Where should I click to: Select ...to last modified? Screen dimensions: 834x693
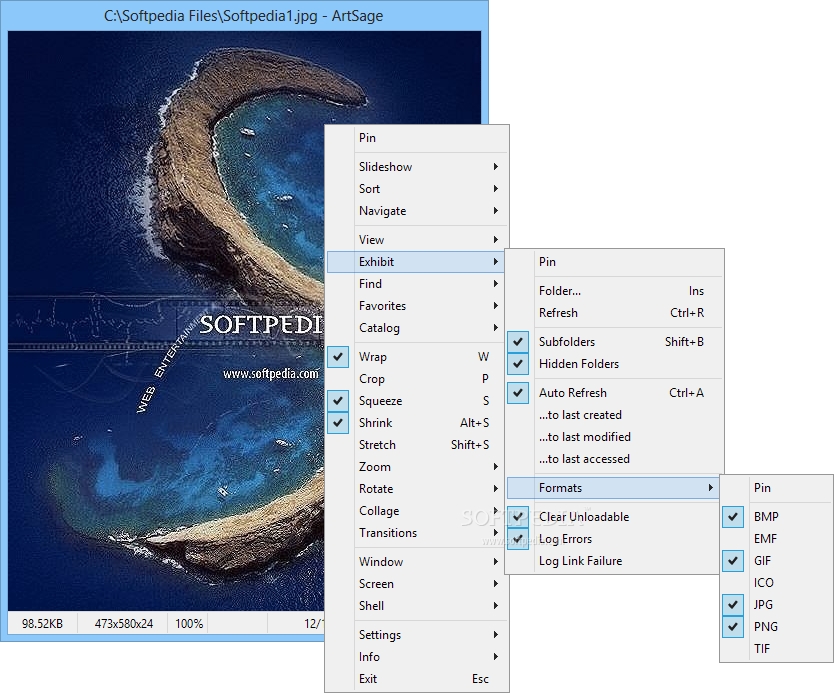click(x=614, y=437)
